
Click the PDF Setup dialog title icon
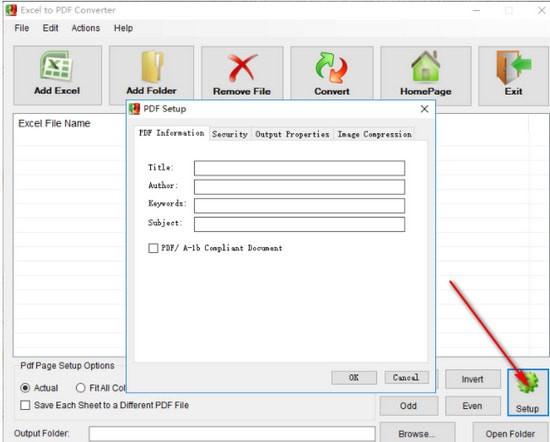[134, 109]
